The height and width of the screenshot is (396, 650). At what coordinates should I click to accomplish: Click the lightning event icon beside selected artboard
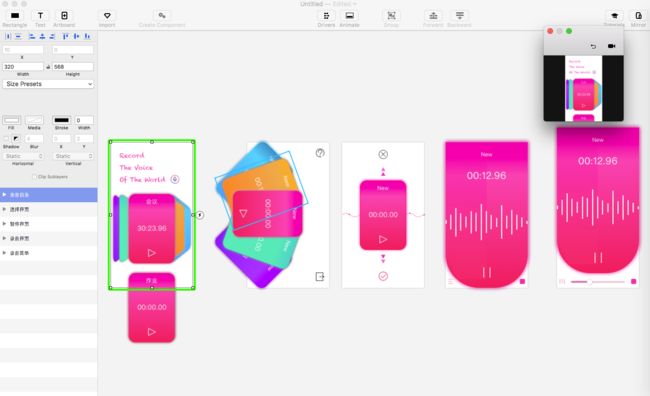[x=200, y=215]
